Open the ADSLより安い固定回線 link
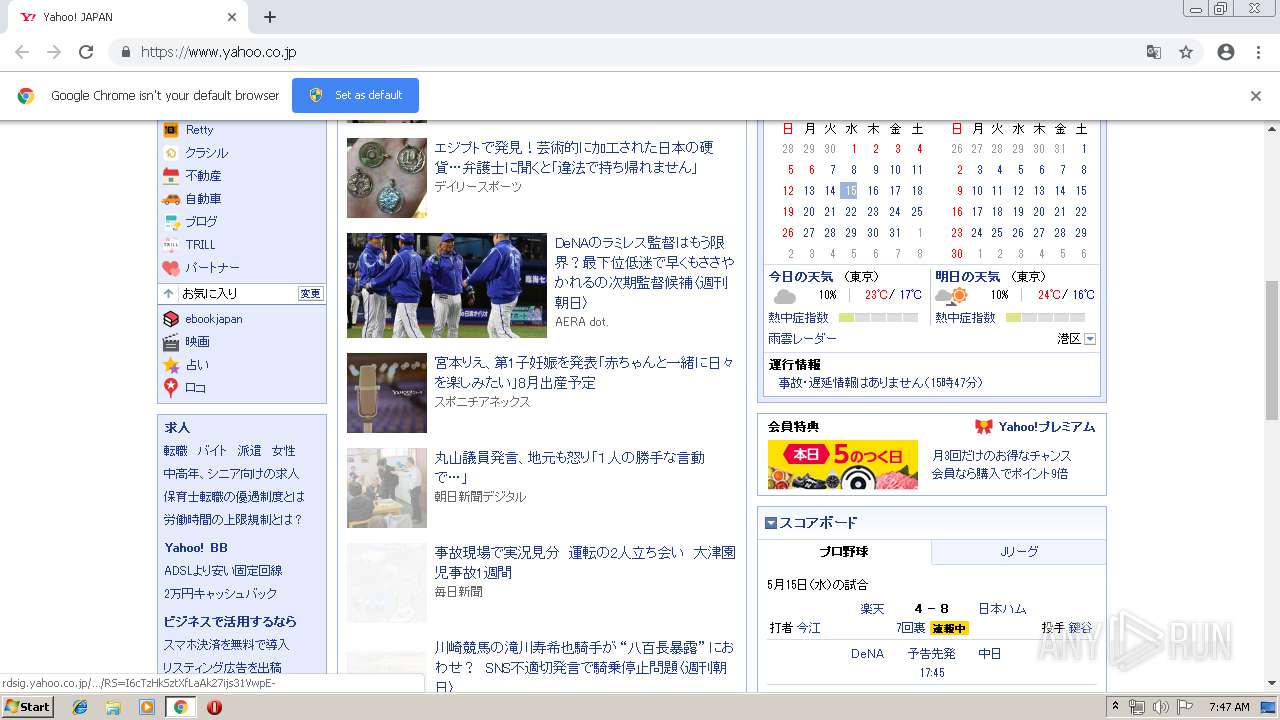1280x720 pixels. [x=223, y=571]
